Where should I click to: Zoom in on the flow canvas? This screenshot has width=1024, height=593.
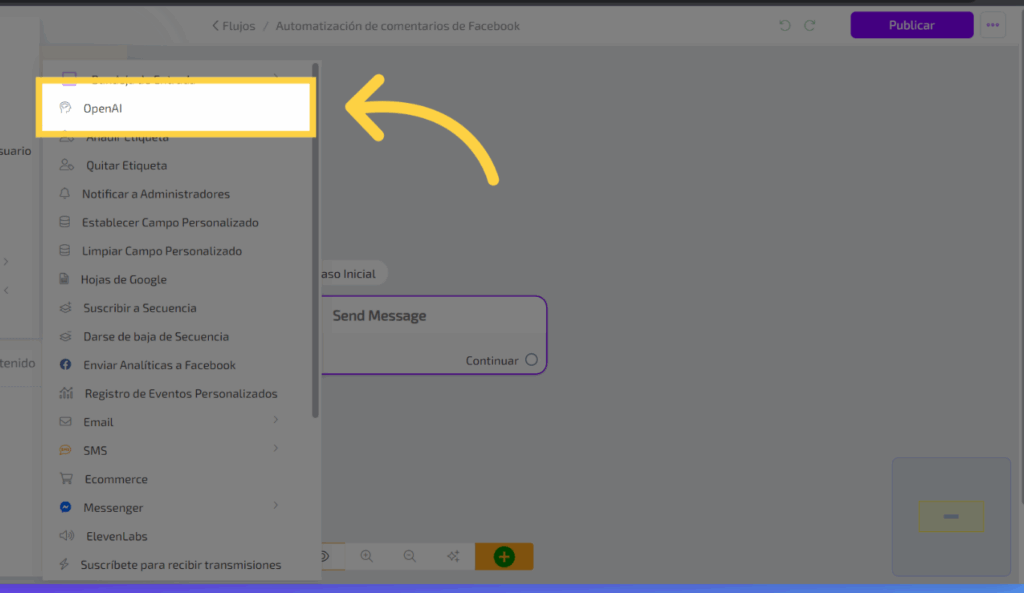click(367, 556)
